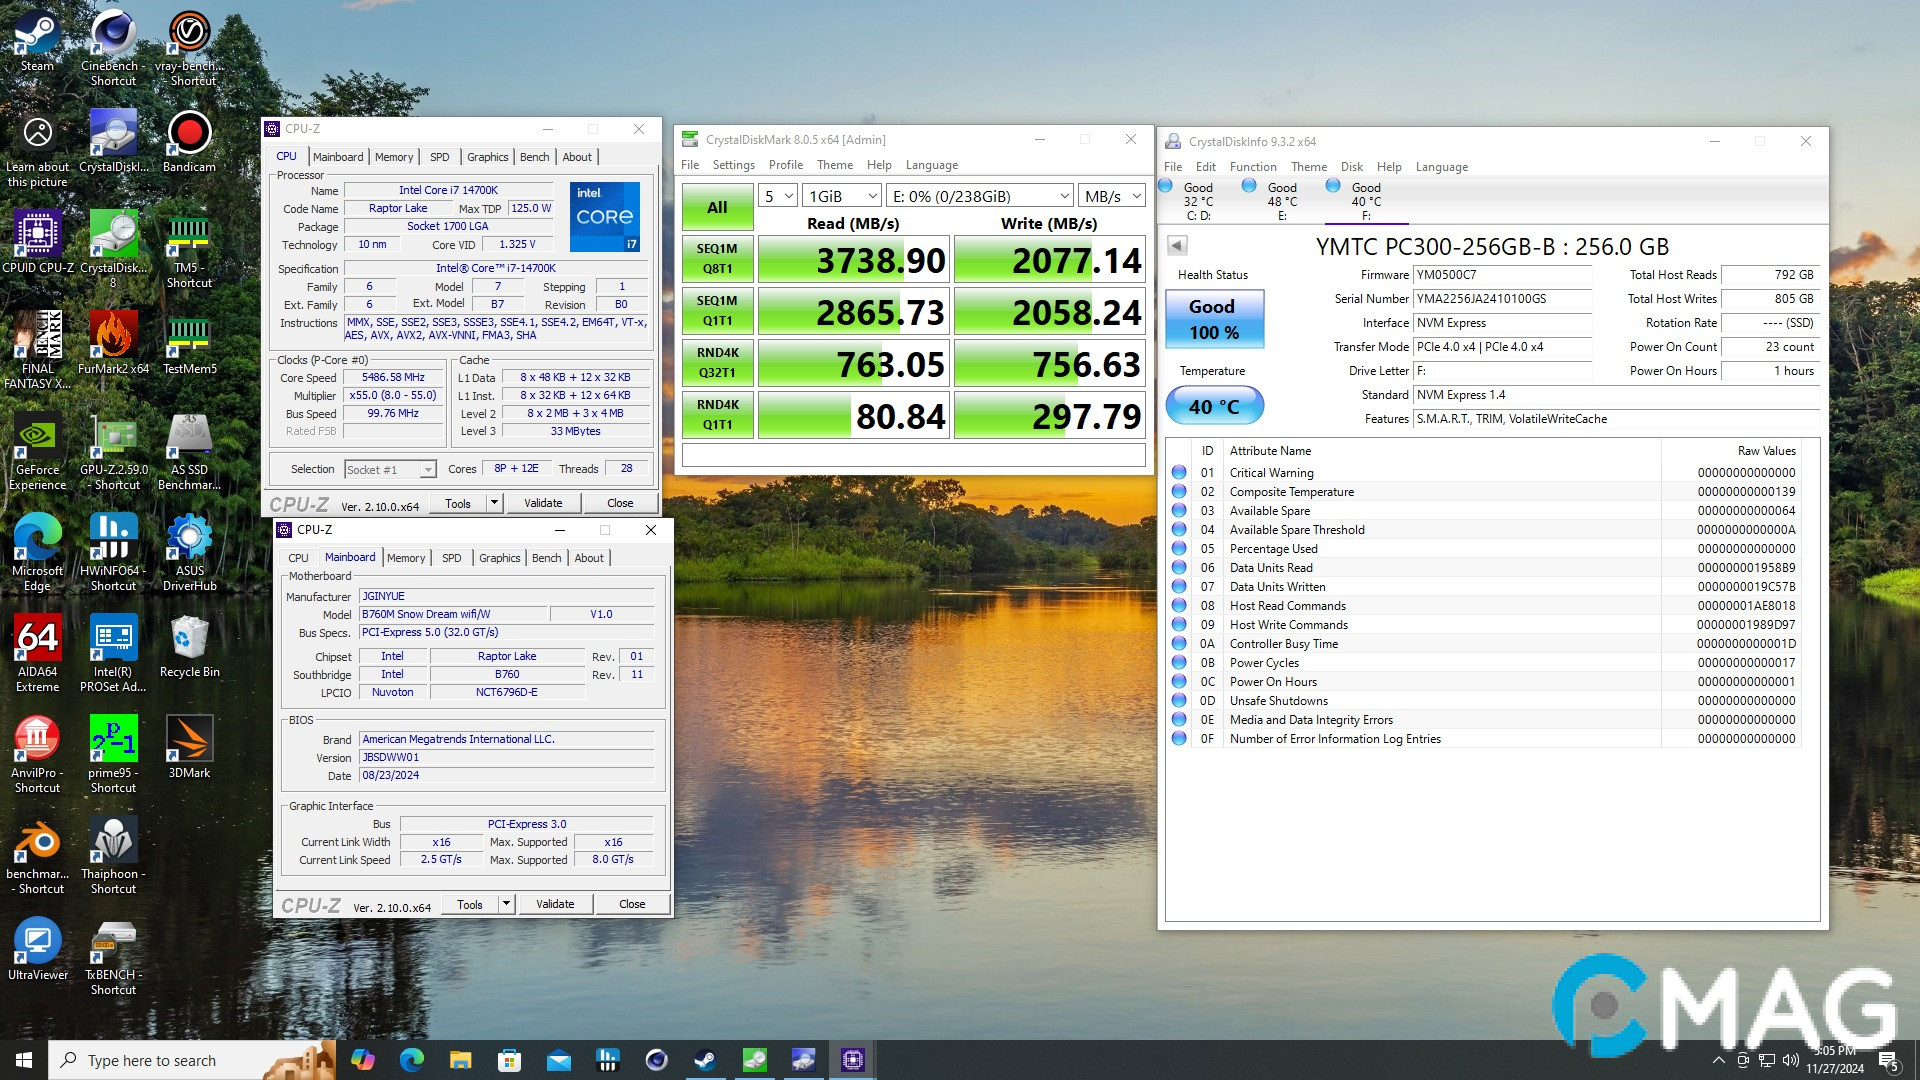
Task: Click the left arrow disk navigator in CrystalDiskInfo
Action: pos(1177,245)
